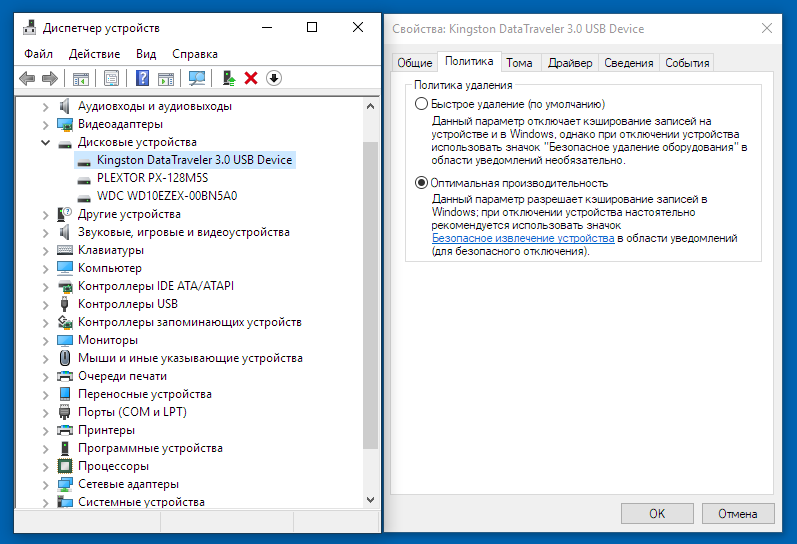Switch to the События tab

[687, 63]
